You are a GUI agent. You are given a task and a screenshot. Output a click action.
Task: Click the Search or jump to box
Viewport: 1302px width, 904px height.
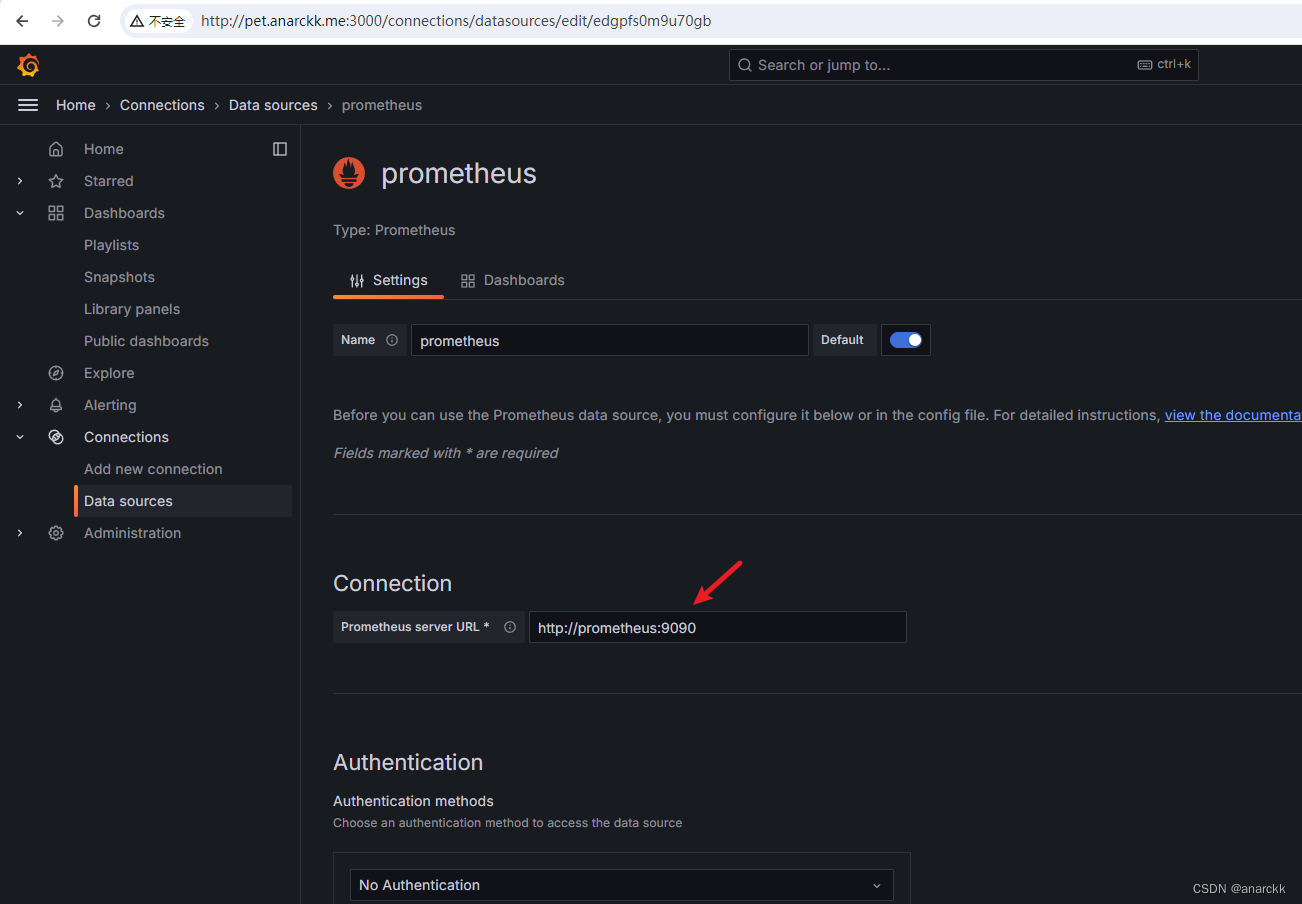(x=964, y=65)
